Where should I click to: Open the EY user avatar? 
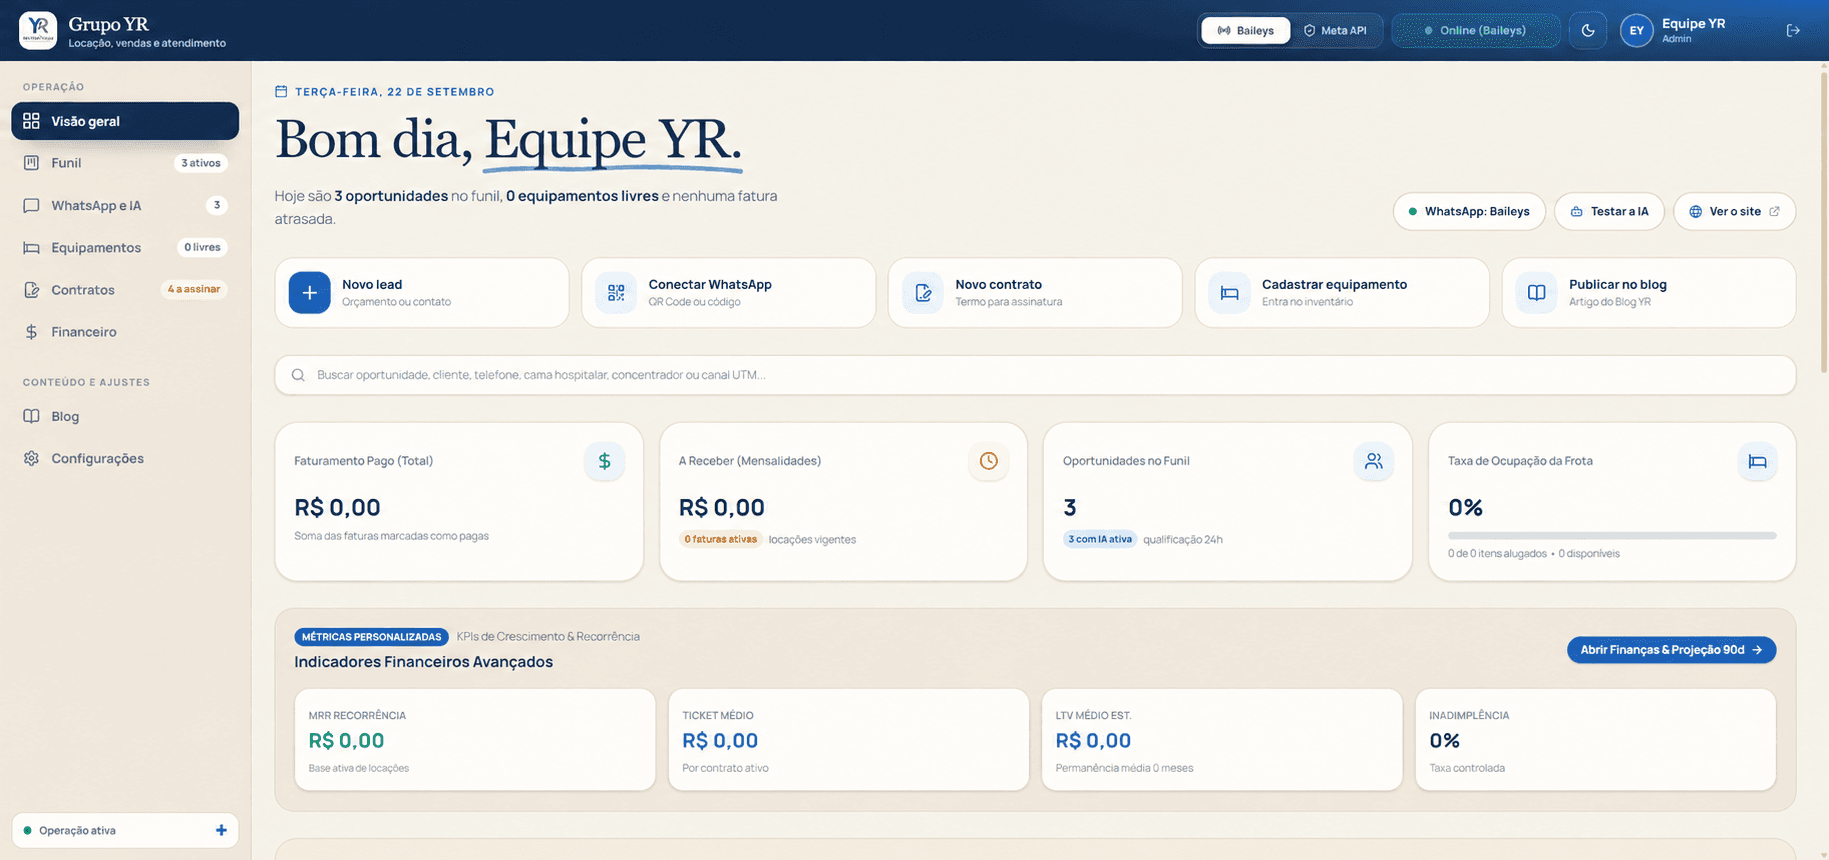[x=1636, y=30]
